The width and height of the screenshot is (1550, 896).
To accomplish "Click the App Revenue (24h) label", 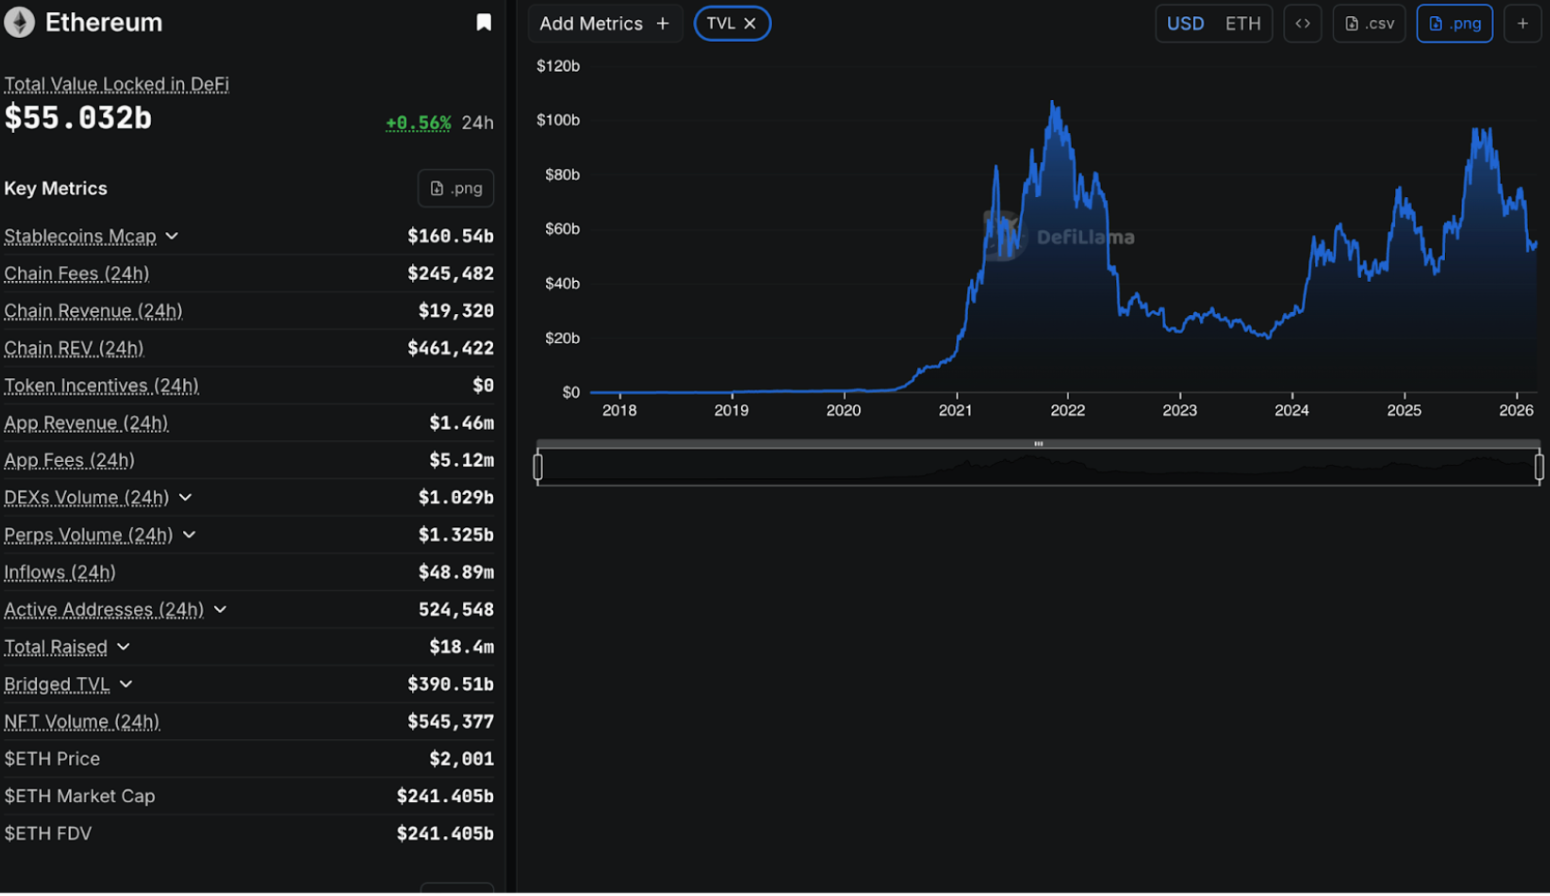I will pyautogui.click(x=86, y=423).
